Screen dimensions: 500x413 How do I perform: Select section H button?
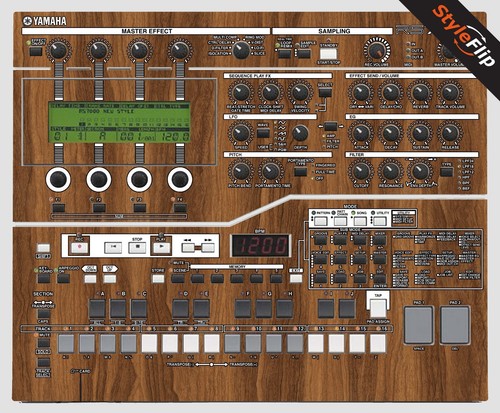pyautogui.click(x=285, y=308)
